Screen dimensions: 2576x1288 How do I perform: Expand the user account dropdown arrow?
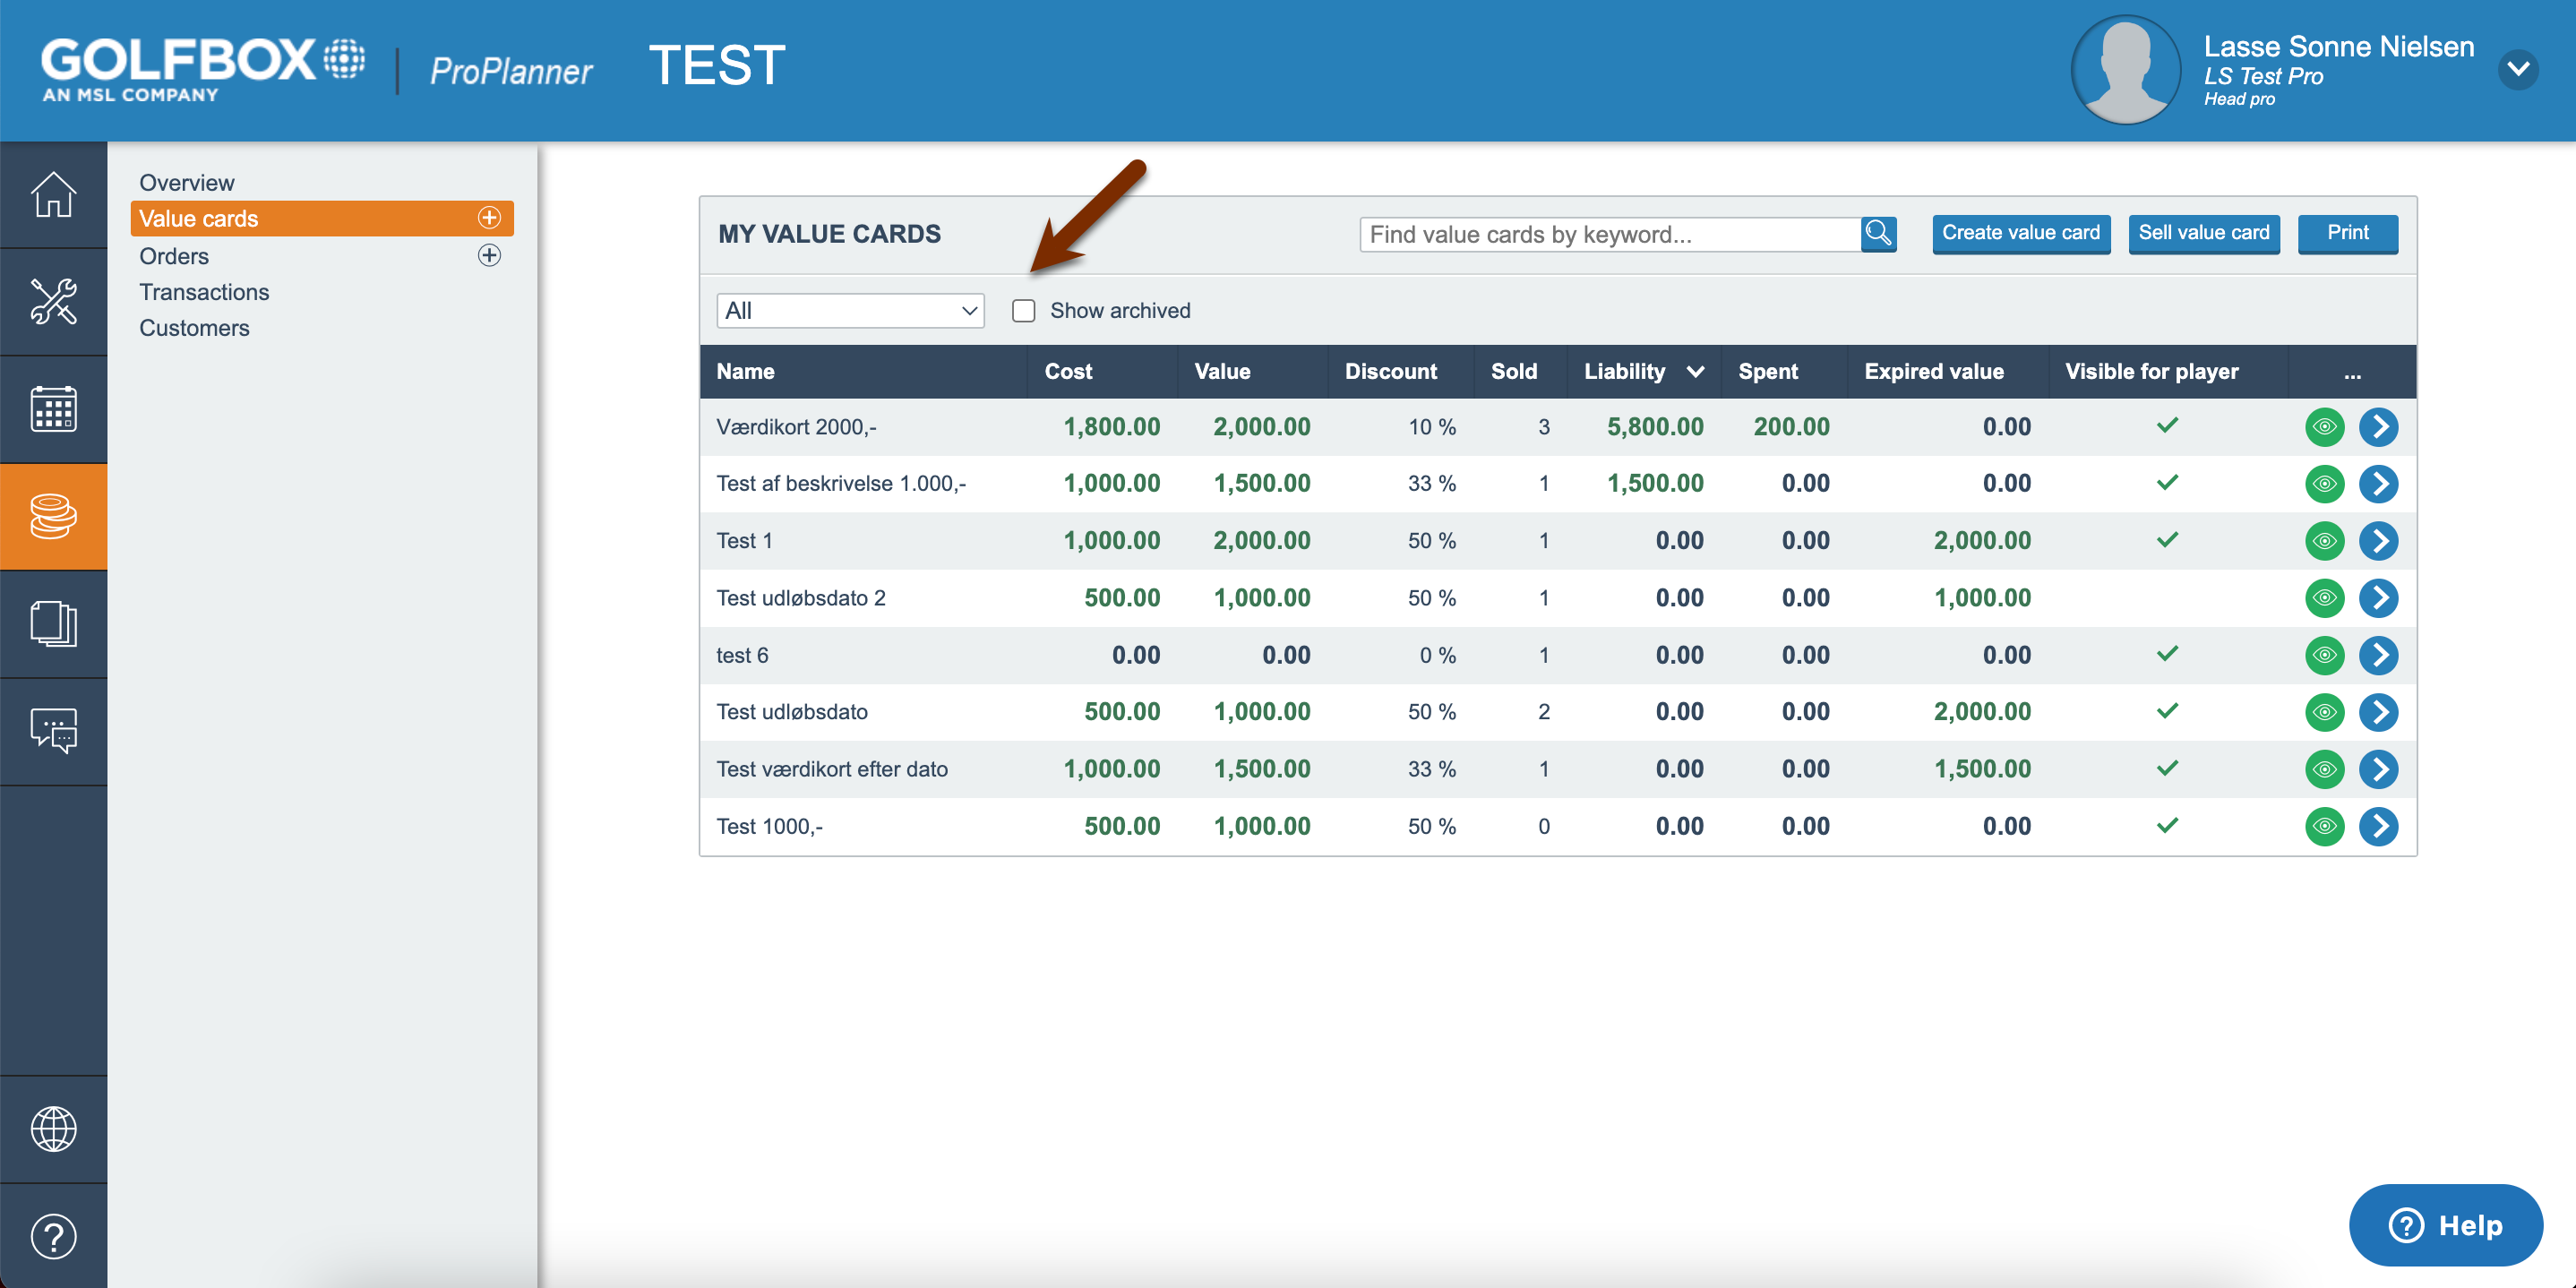(x=2518, y=69)
